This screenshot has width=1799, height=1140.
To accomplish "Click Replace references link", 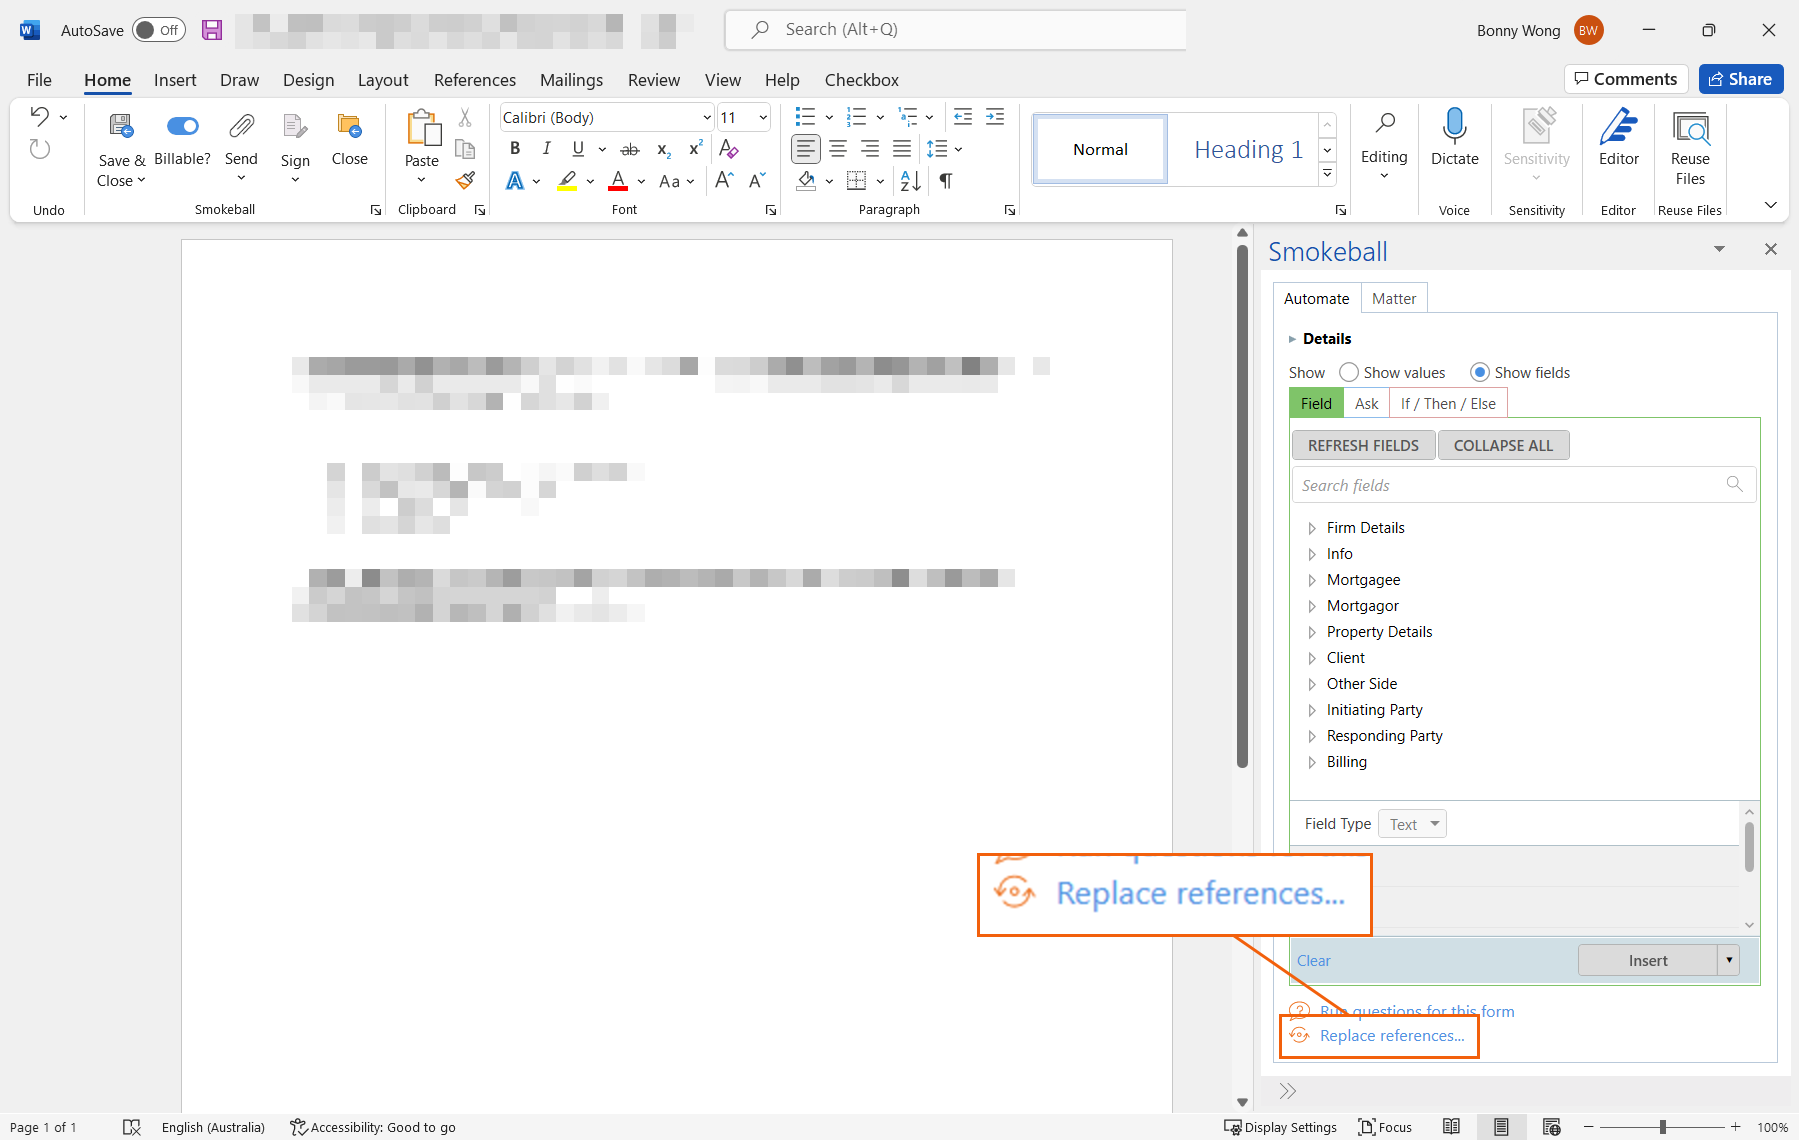I will (1391, 1035).
